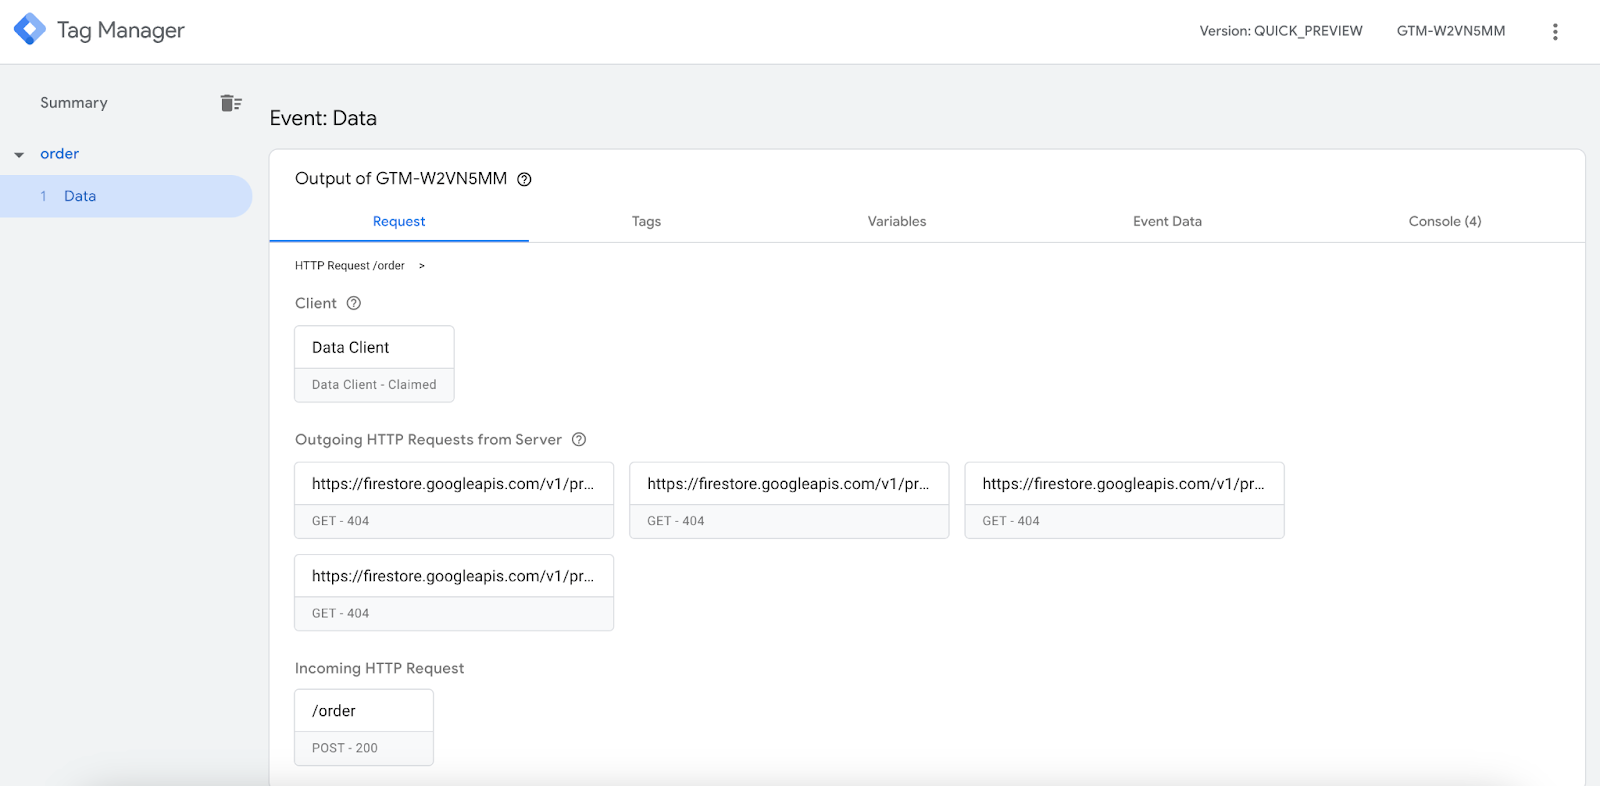Open the help icon beside Output of GTM-W2VN5MM
Screen dimensions: 1600x786
(524, 179)
